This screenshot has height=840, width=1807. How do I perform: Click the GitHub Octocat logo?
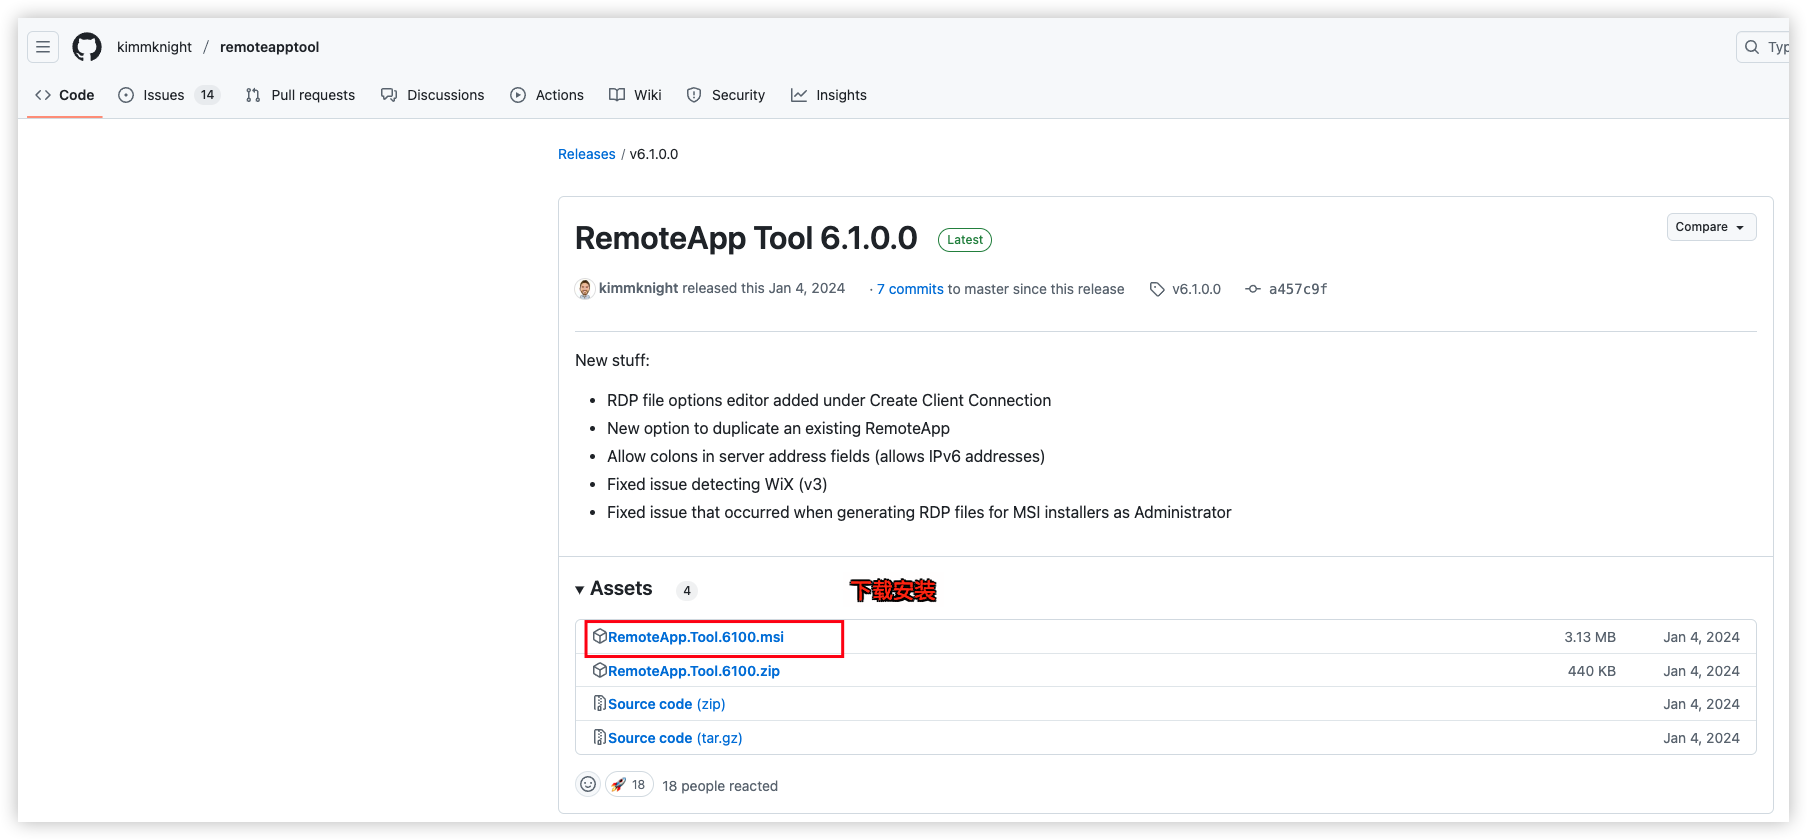click(87, 47)
